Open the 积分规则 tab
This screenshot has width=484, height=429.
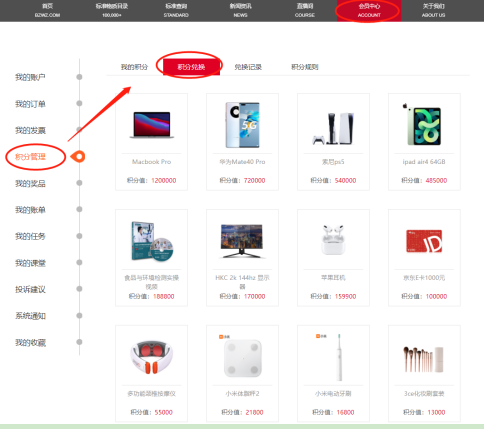305,67
